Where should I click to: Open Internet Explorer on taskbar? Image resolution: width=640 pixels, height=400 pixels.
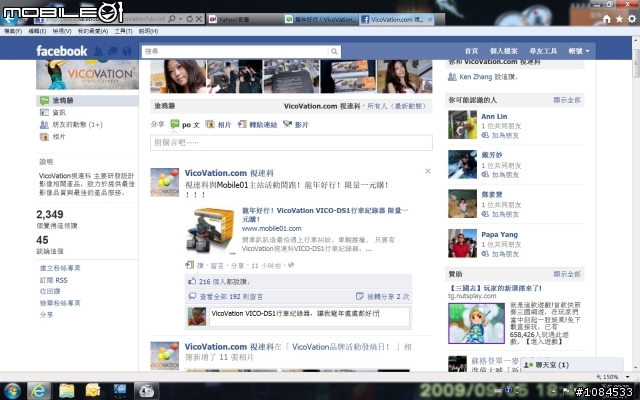pyautogui.click(x=39, y=391)
